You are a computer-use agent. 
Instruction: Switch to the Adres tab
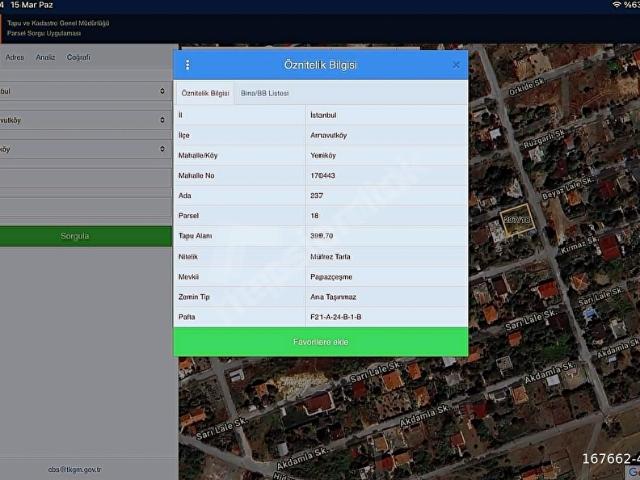tap(15, 57)
